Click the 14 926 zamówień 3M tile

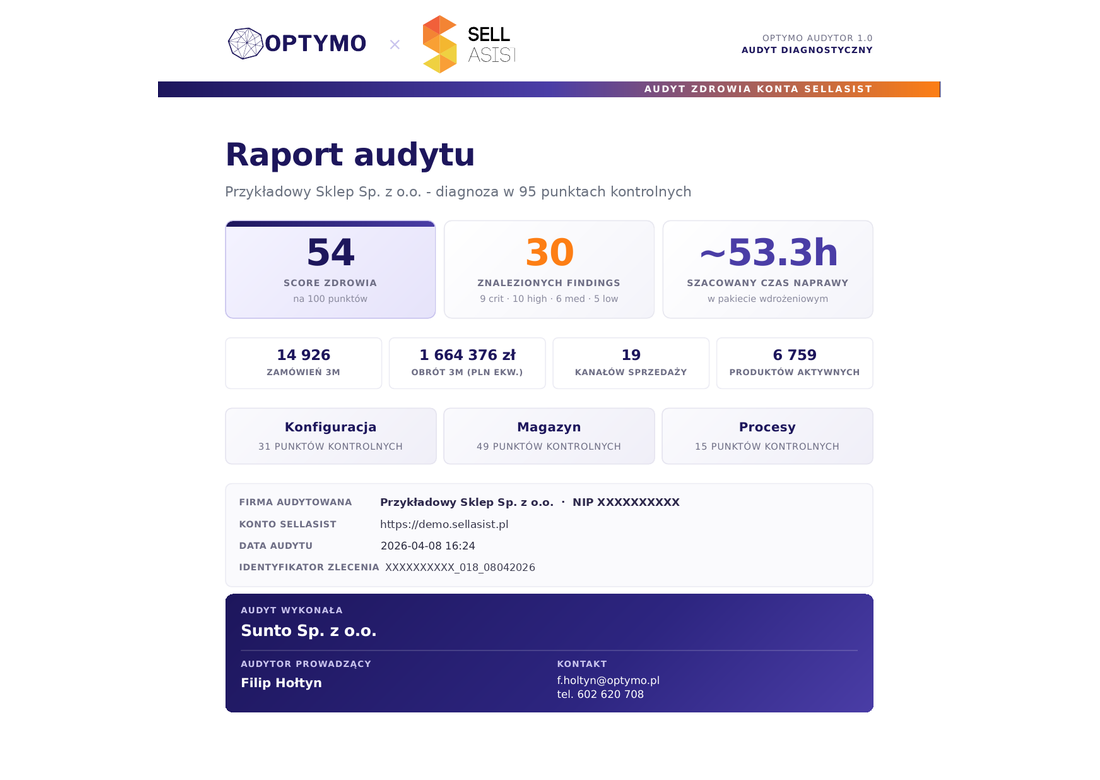pyautogui.click(x=303, y=363)
